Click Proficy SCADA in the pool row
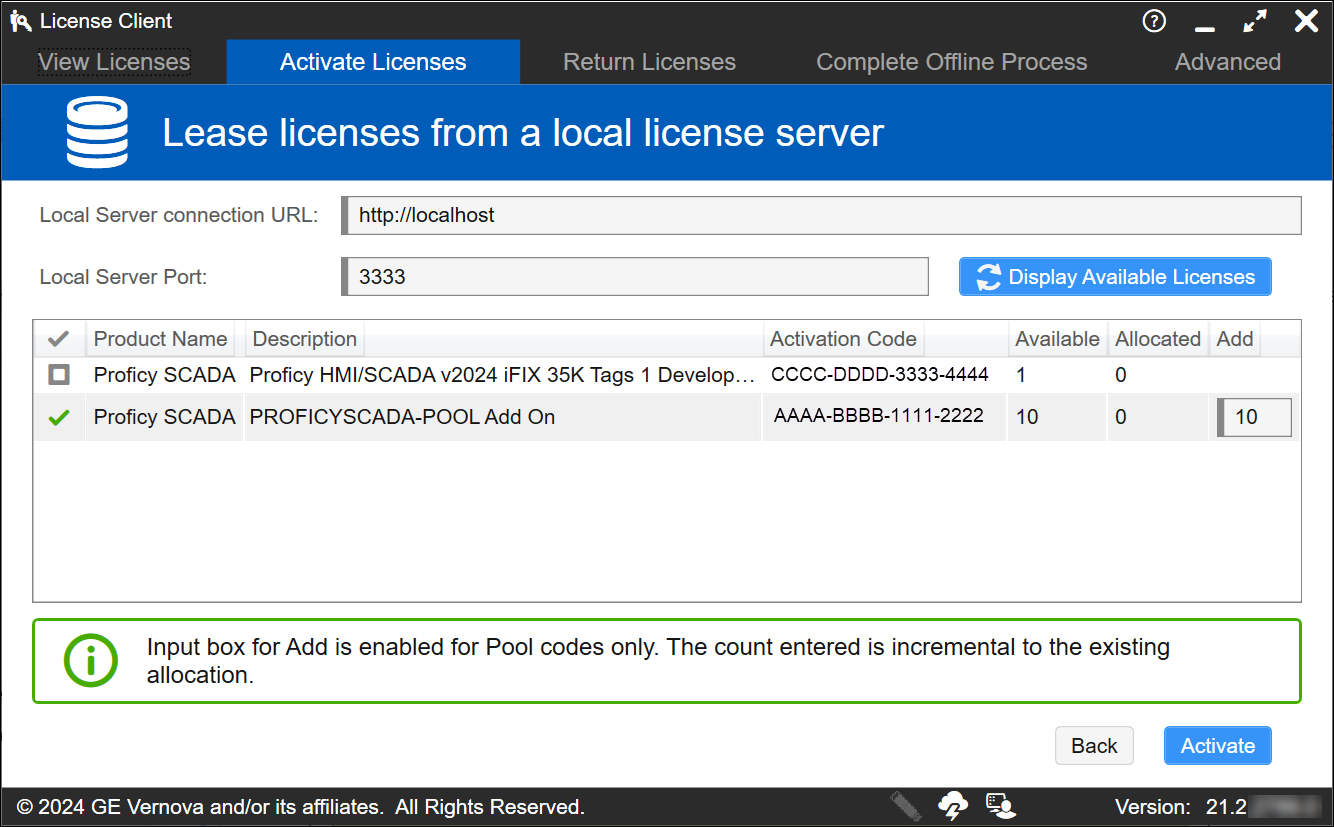The width and height of the screenshot is (1334, 827). tap(164, 417)
